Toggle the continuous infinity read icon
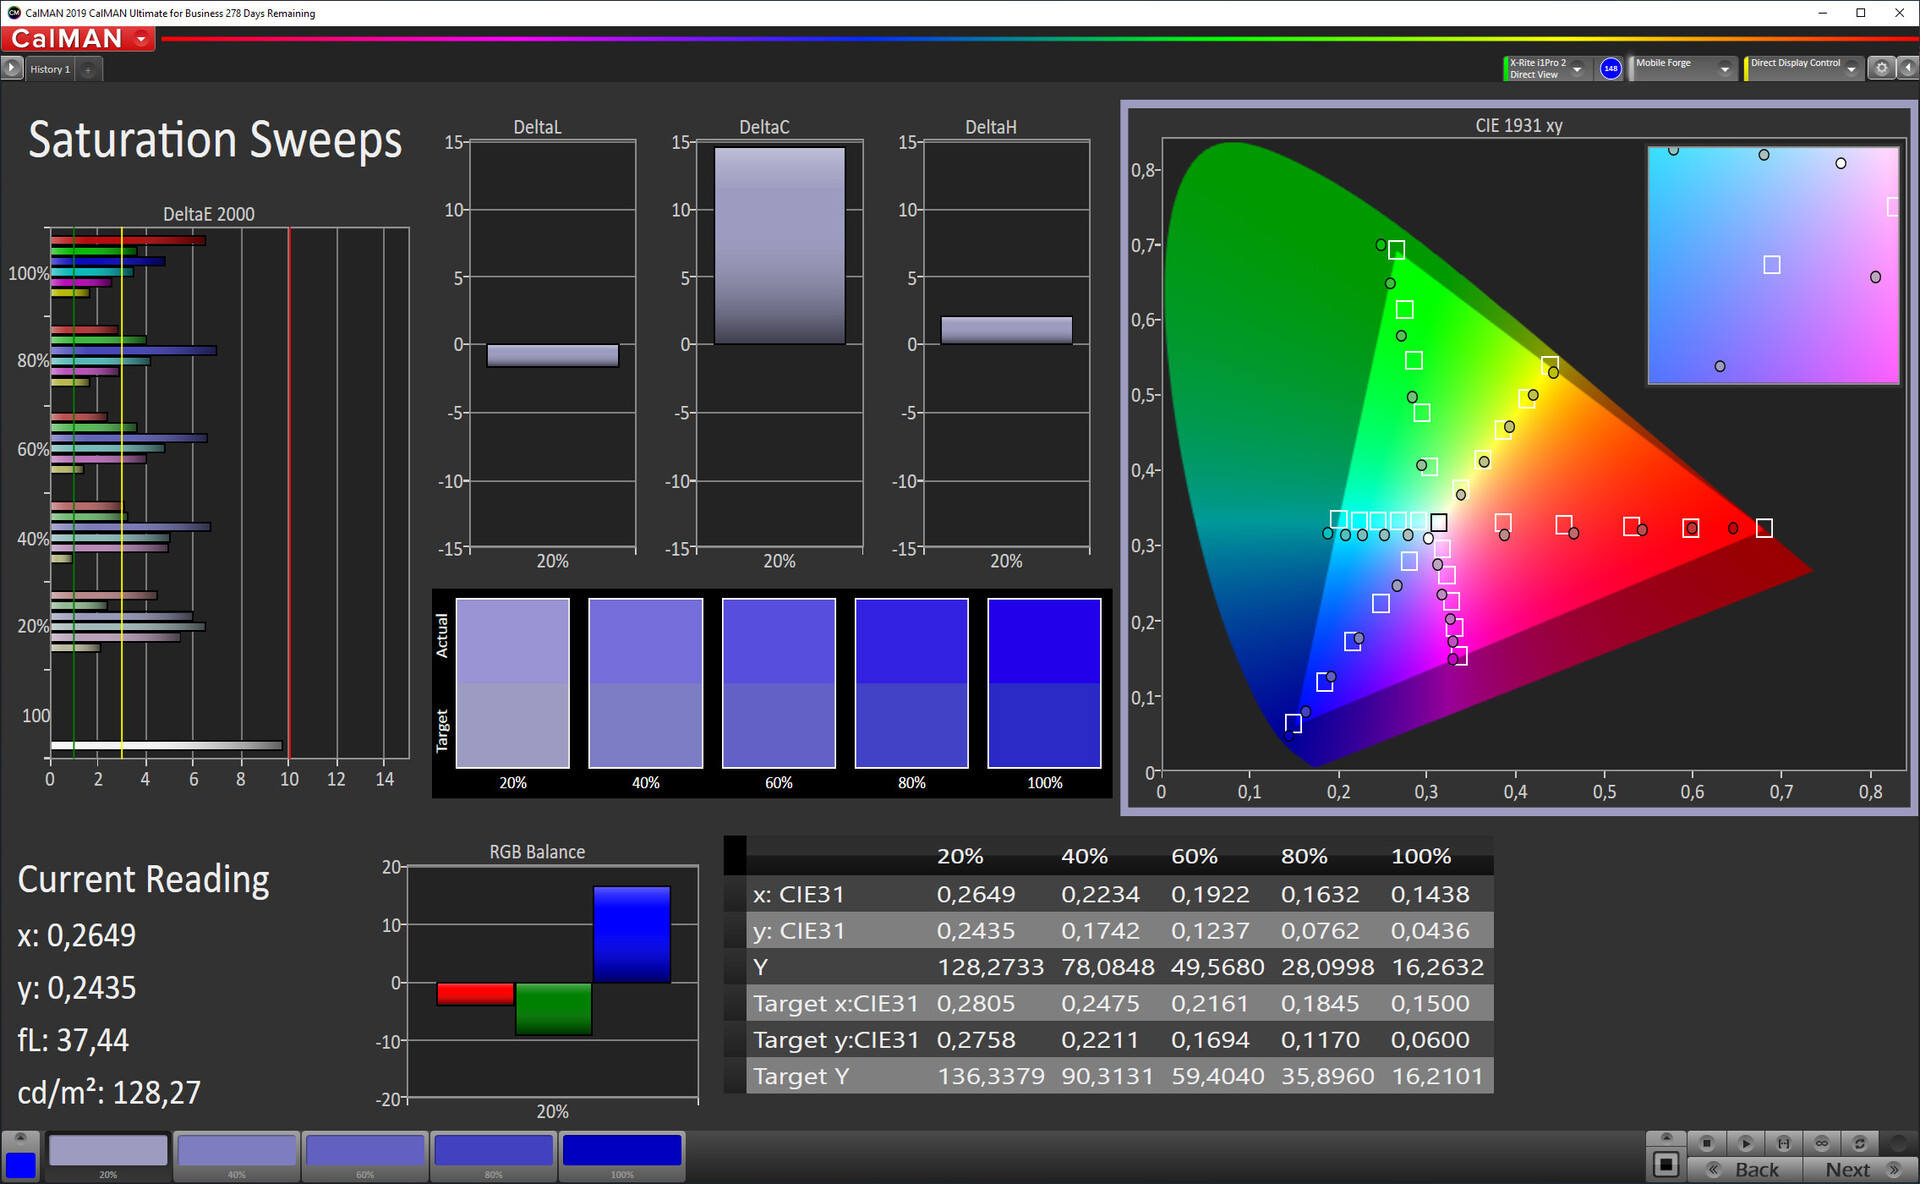 pos(1821,1143)
